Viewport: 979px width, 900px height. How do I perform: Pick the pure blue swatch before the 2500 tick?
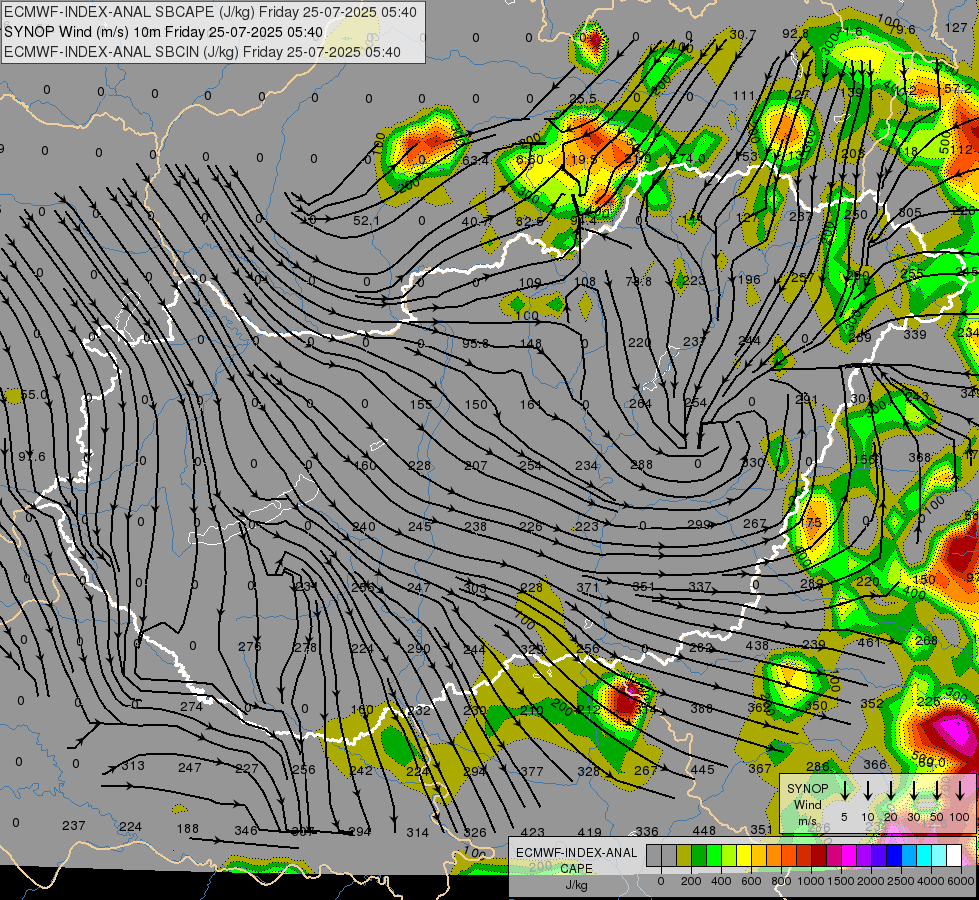click(893, 855)
